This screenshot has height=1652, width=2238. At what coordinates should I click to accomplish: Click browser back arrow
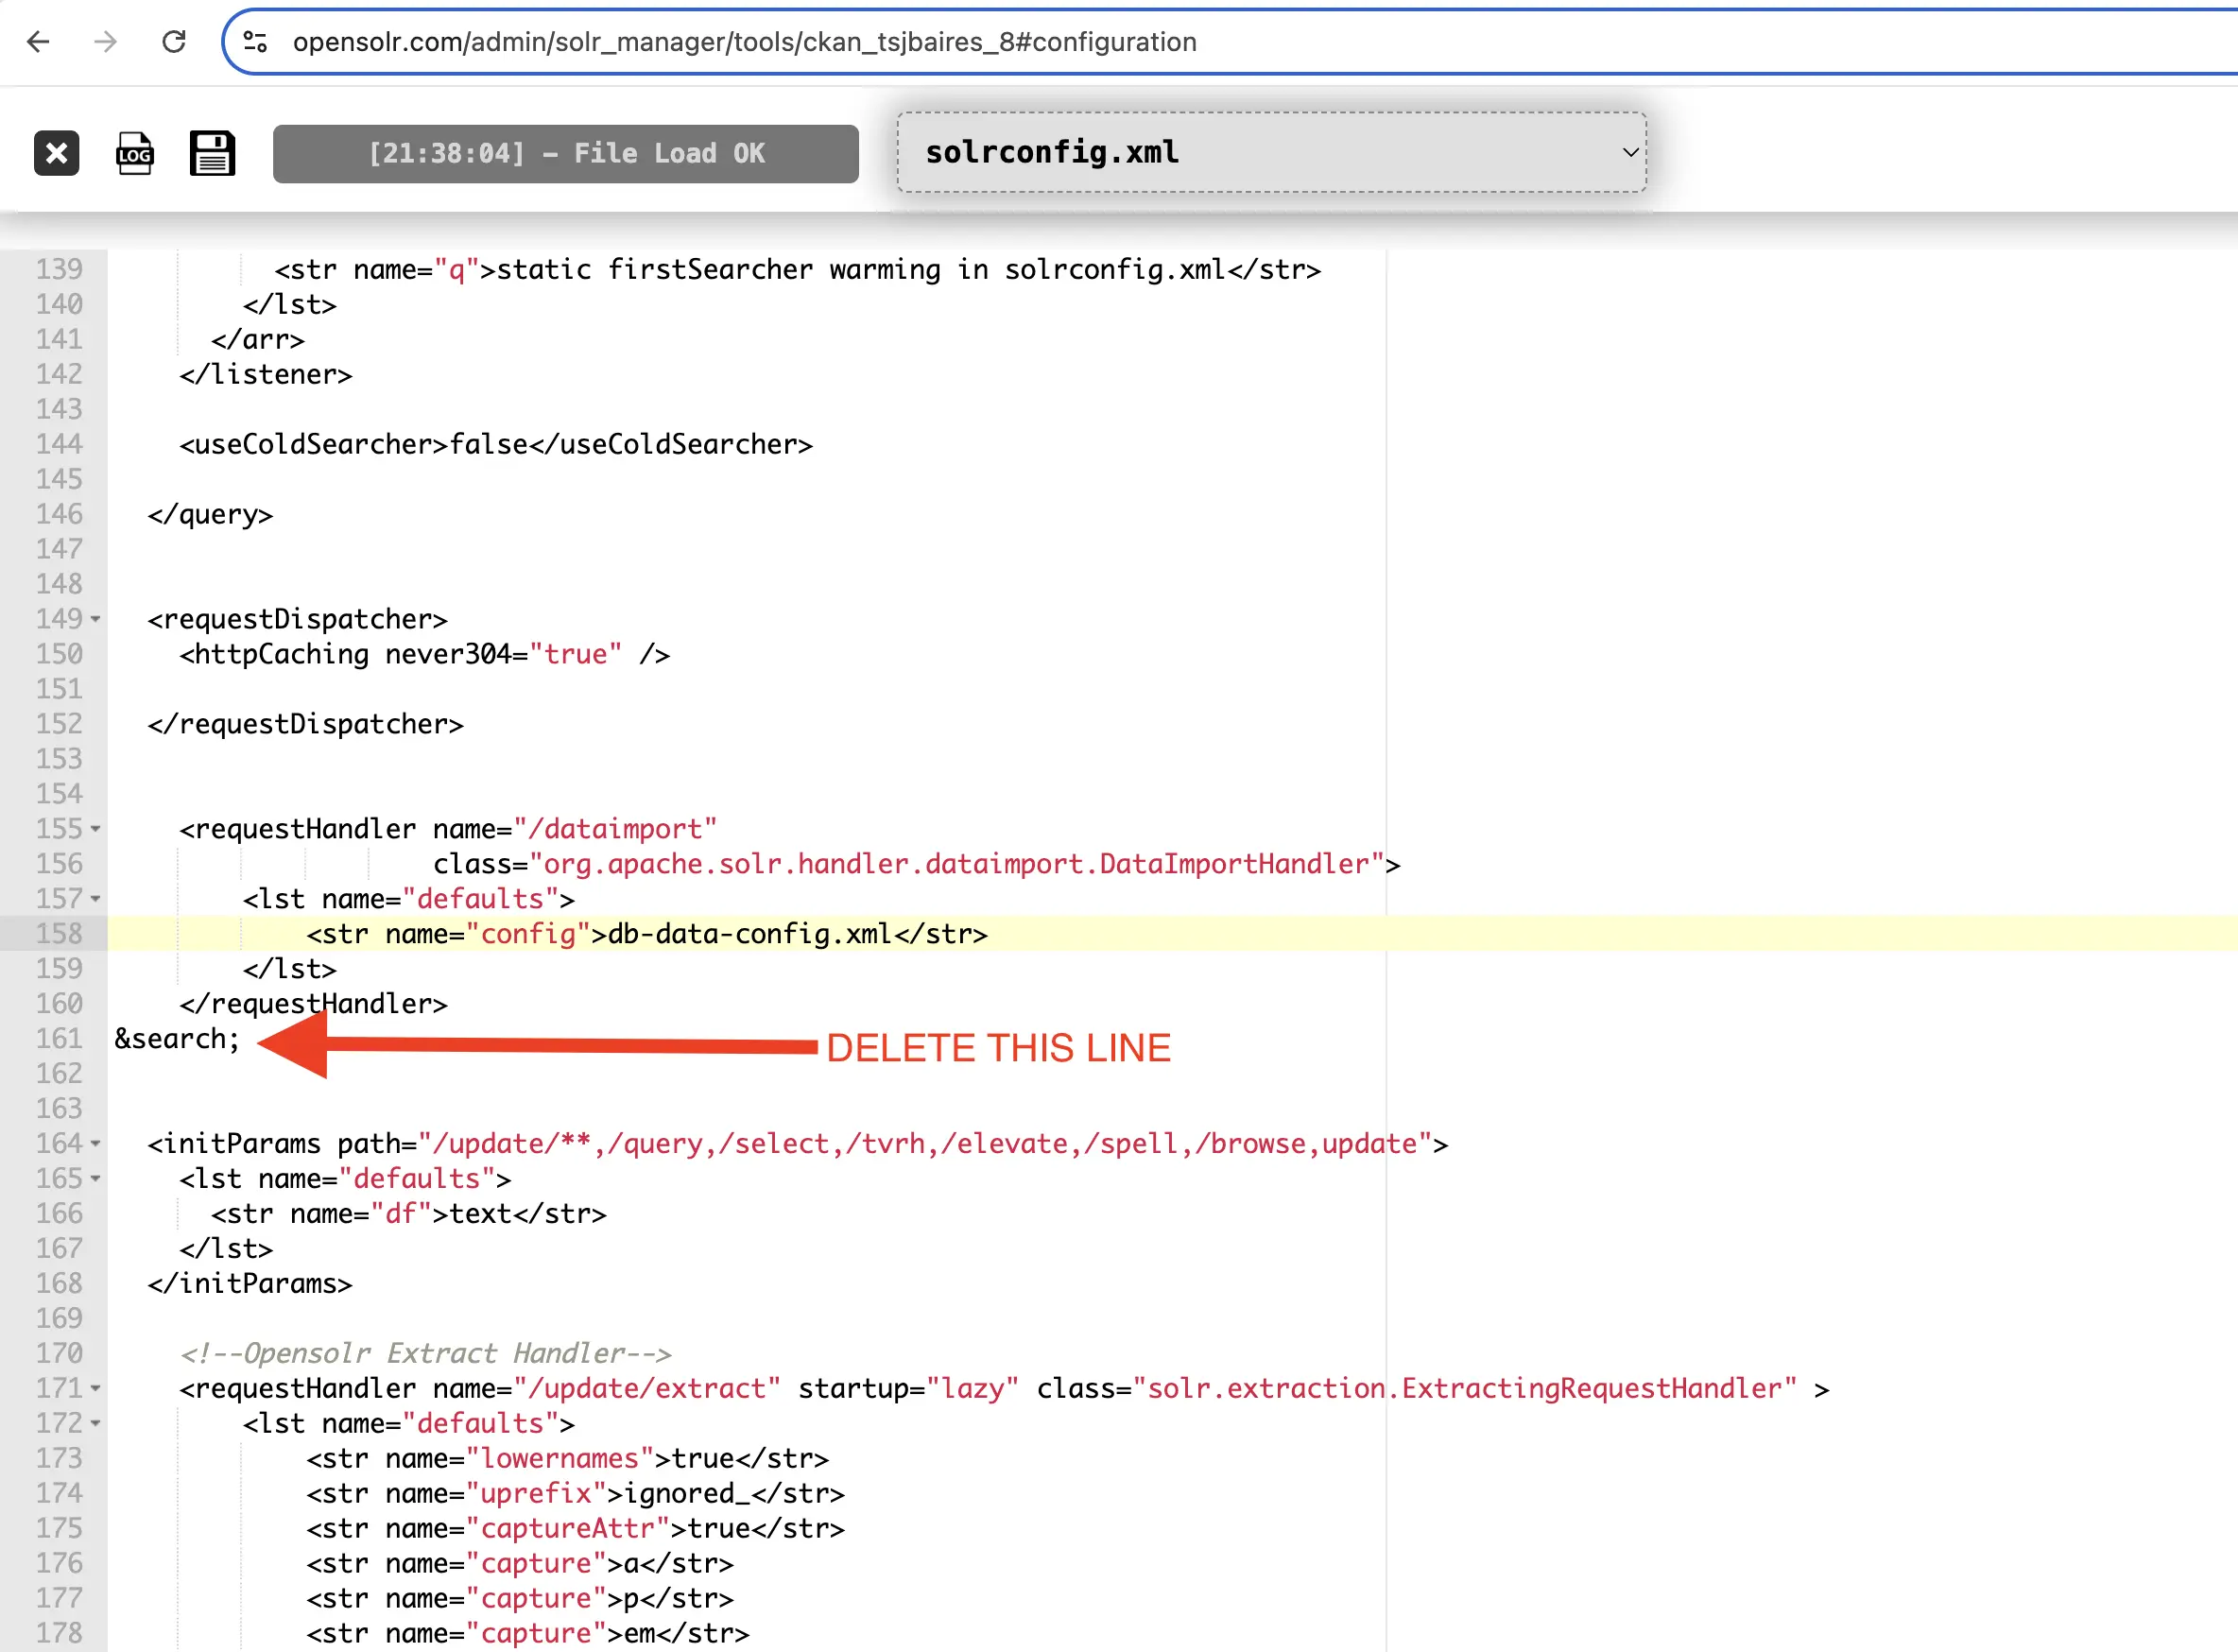[x=38, y=42]
